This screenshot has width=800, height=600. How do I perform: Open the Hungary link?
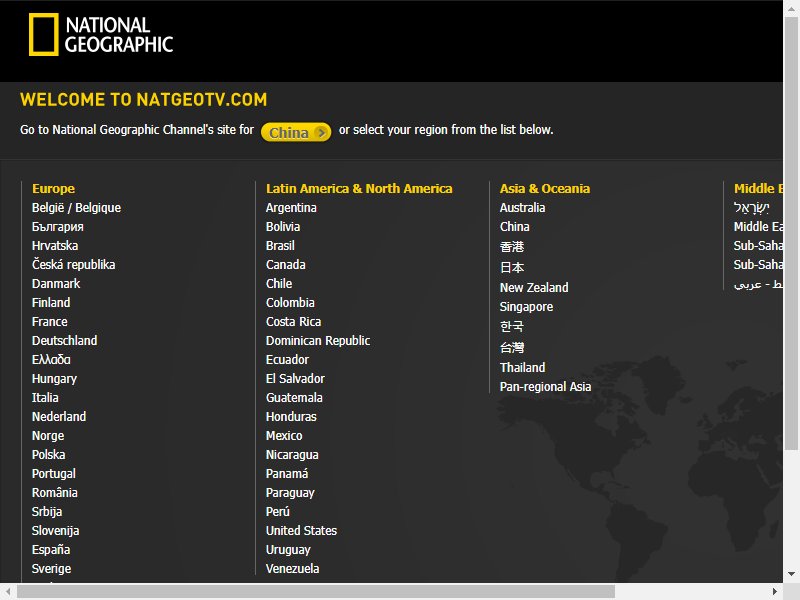coord(54,379)
